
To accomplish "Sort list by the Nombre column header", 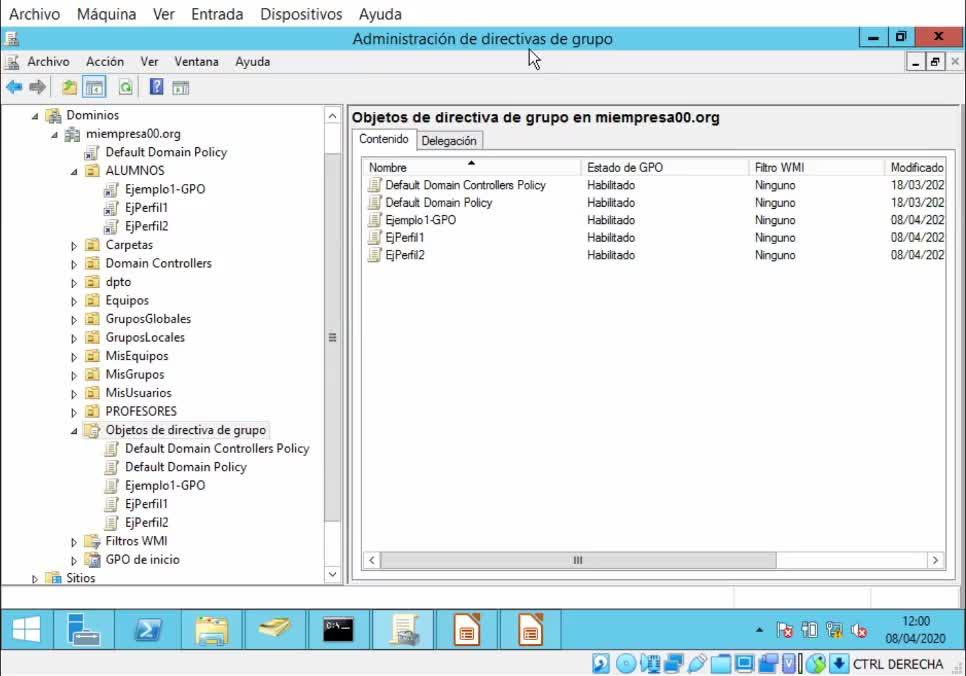I will [x=472, y=167].
